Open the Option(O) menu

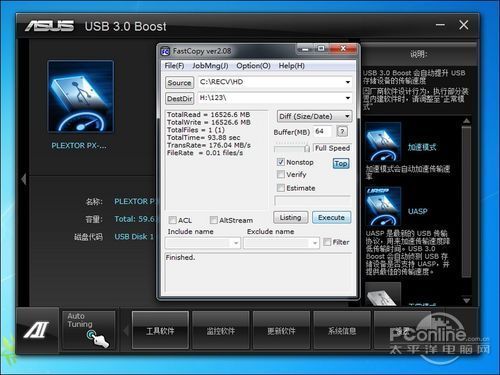pyautogui.click(x=253, y=66)
